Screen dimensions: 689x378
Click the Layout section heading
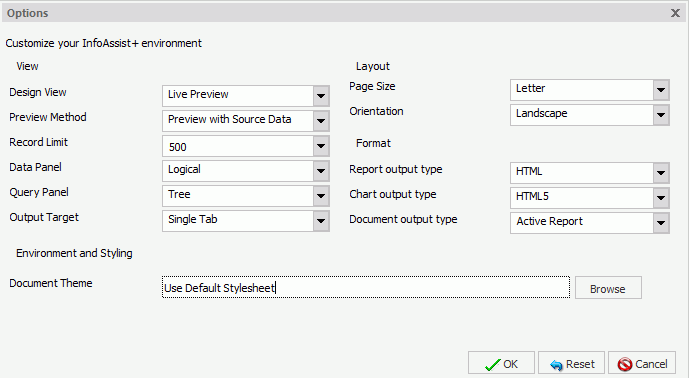tap(373, 66)
